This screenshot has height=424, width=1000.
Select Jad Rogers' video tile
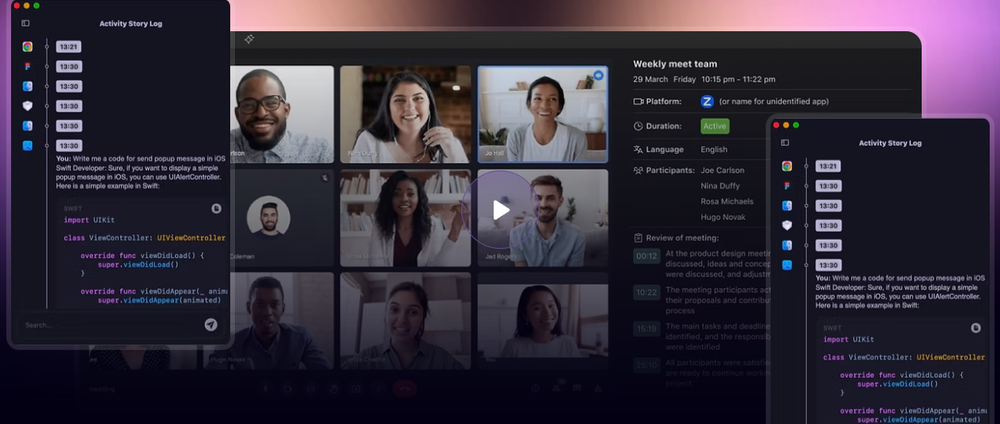click(543, 217)
